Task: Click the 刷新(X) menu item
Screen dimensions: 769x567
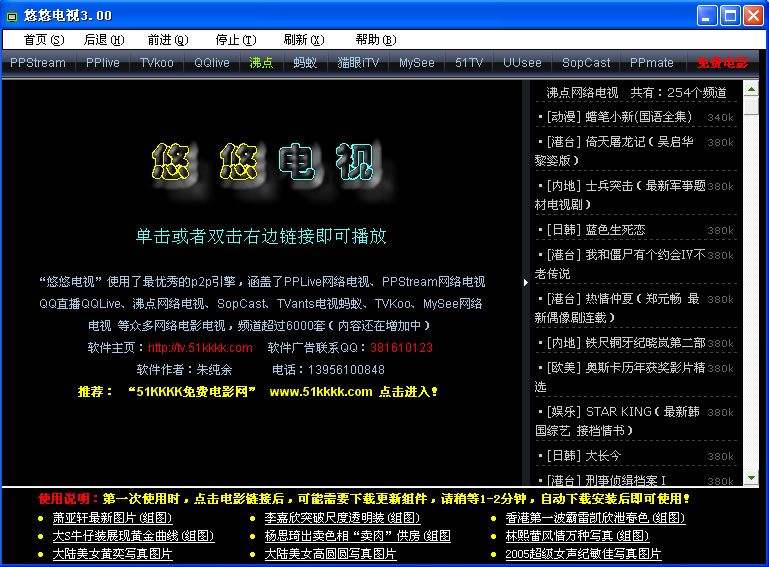Action: click(x=303, y=40)
